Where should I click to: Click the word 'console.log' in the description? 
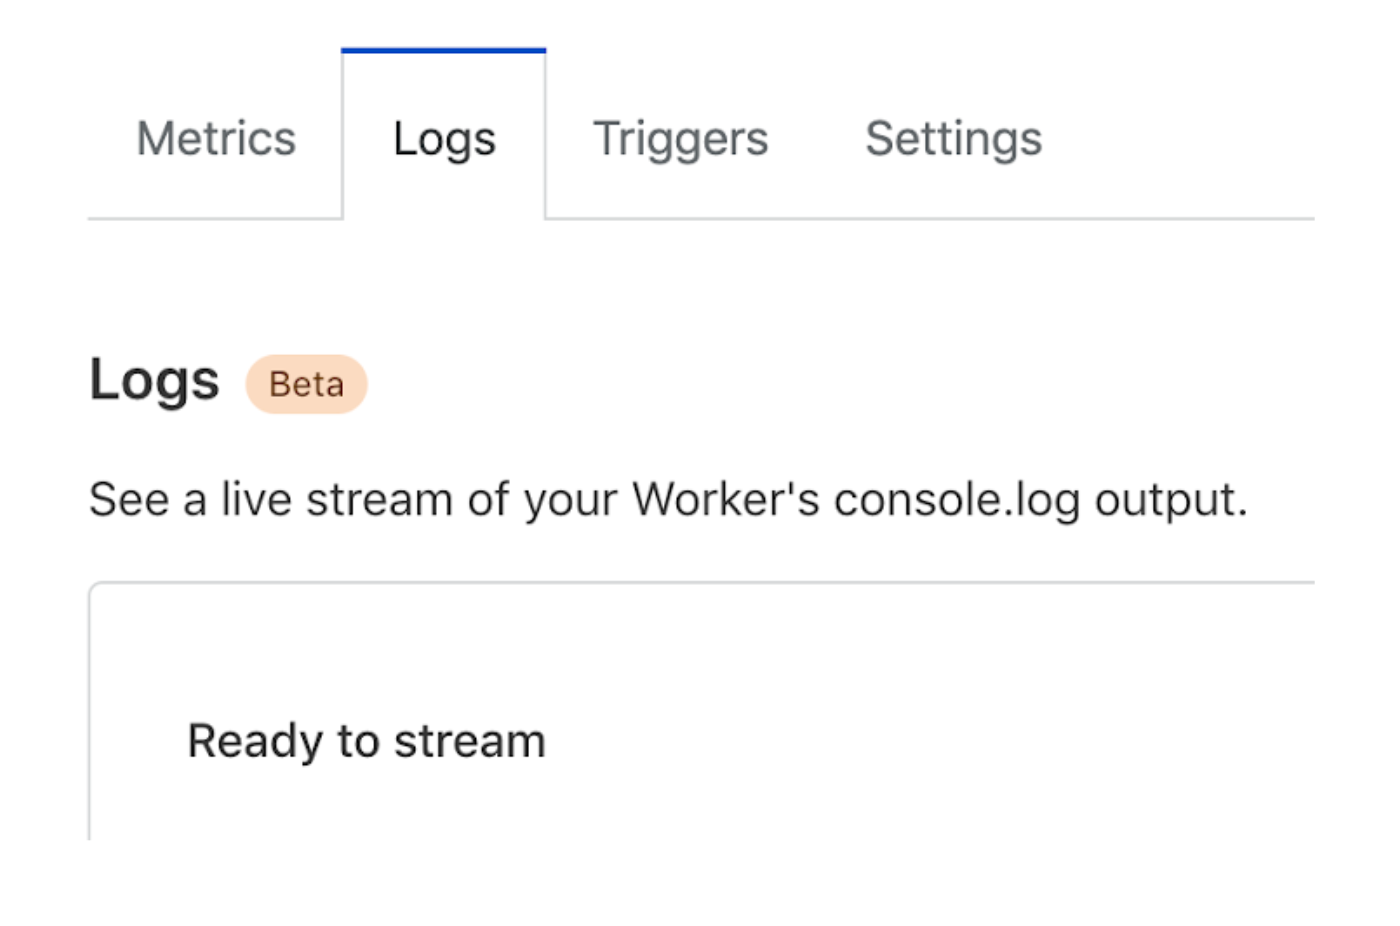pos(956,499)
